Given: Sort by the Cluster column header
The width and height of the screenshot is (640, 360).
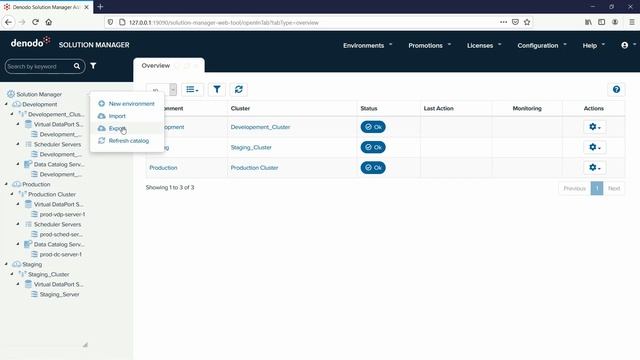Looking at the screenshot, I should 240,108.
